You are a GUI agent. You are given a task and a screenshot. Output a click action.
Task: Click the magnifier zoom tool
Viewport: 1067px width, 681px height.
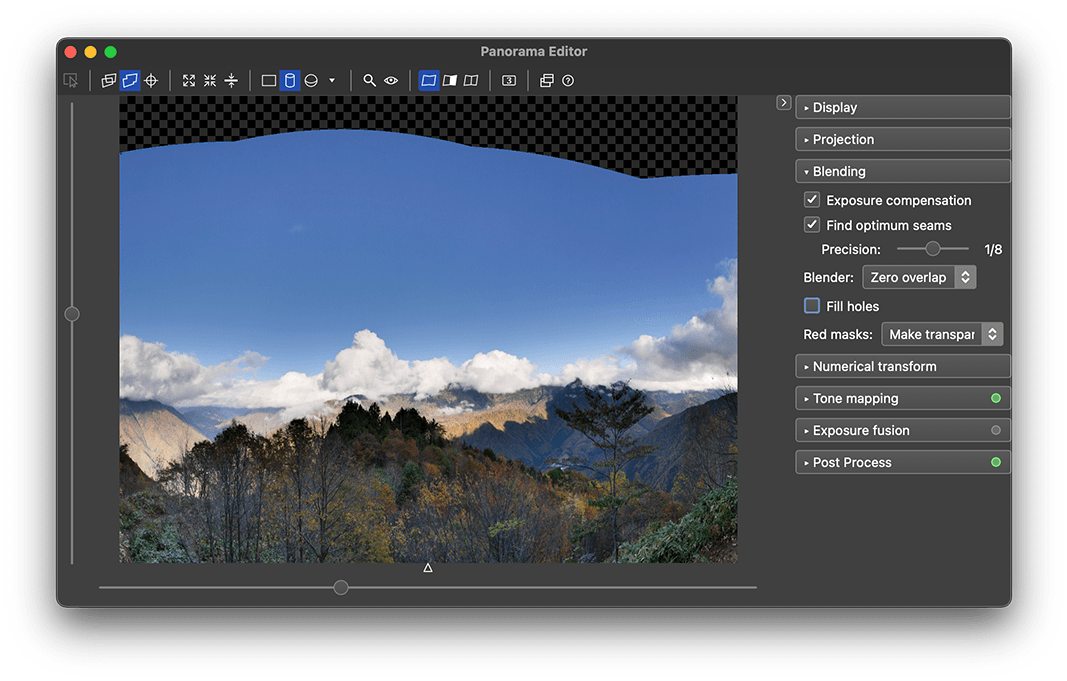369,81
